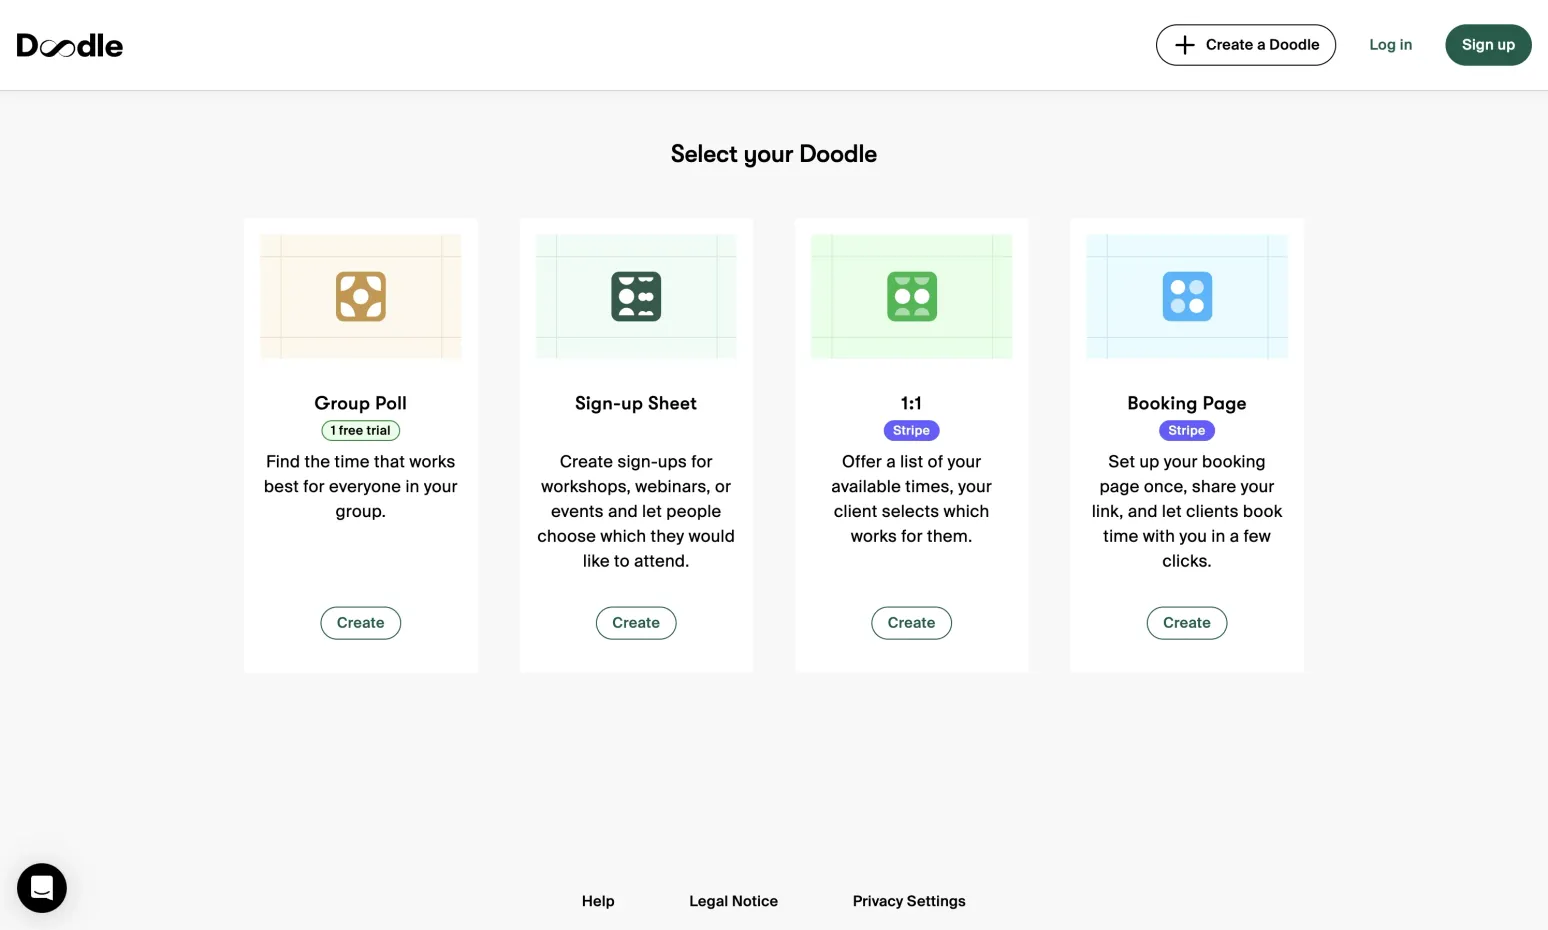
Task: Click the Group Poll card icon
Action: [361, 296]
